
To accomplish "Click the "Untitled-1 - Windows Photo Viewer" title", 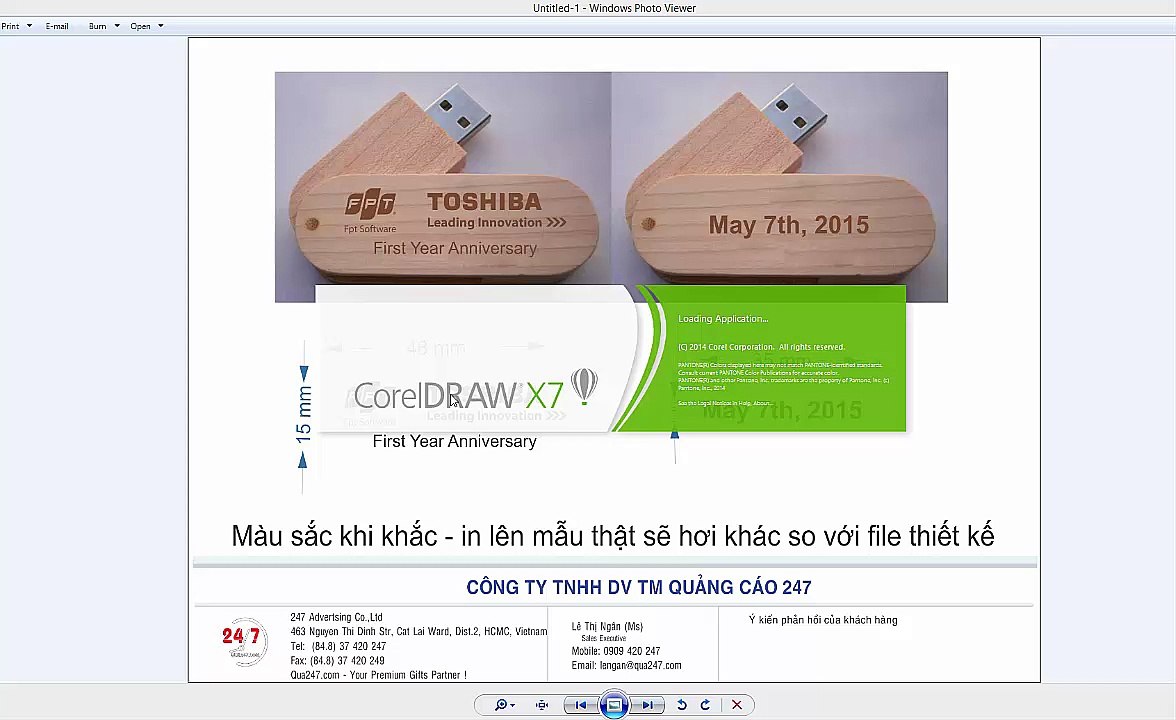I will 614,8.
